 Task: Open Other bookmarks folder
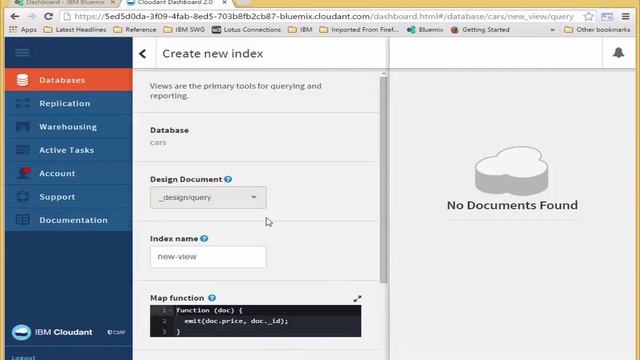(597, 30)
